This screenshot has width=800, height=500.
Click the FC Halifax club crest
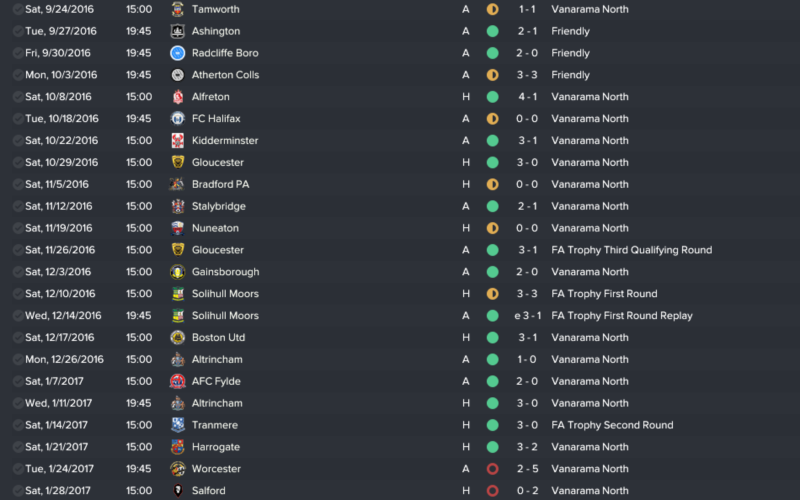pos(177,119)
